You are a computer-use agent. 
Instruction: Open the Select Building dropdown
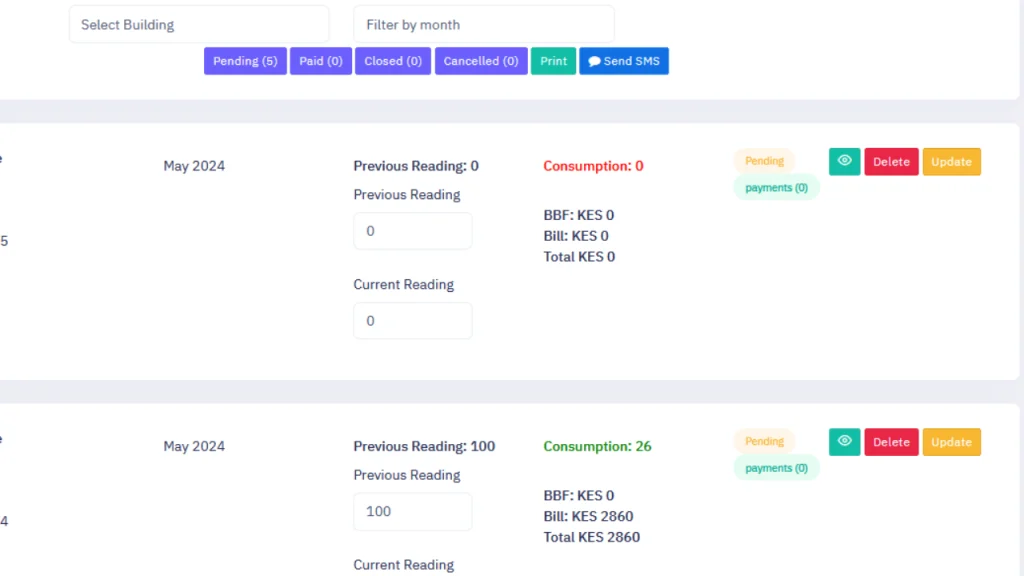click(x=198, y=23)
